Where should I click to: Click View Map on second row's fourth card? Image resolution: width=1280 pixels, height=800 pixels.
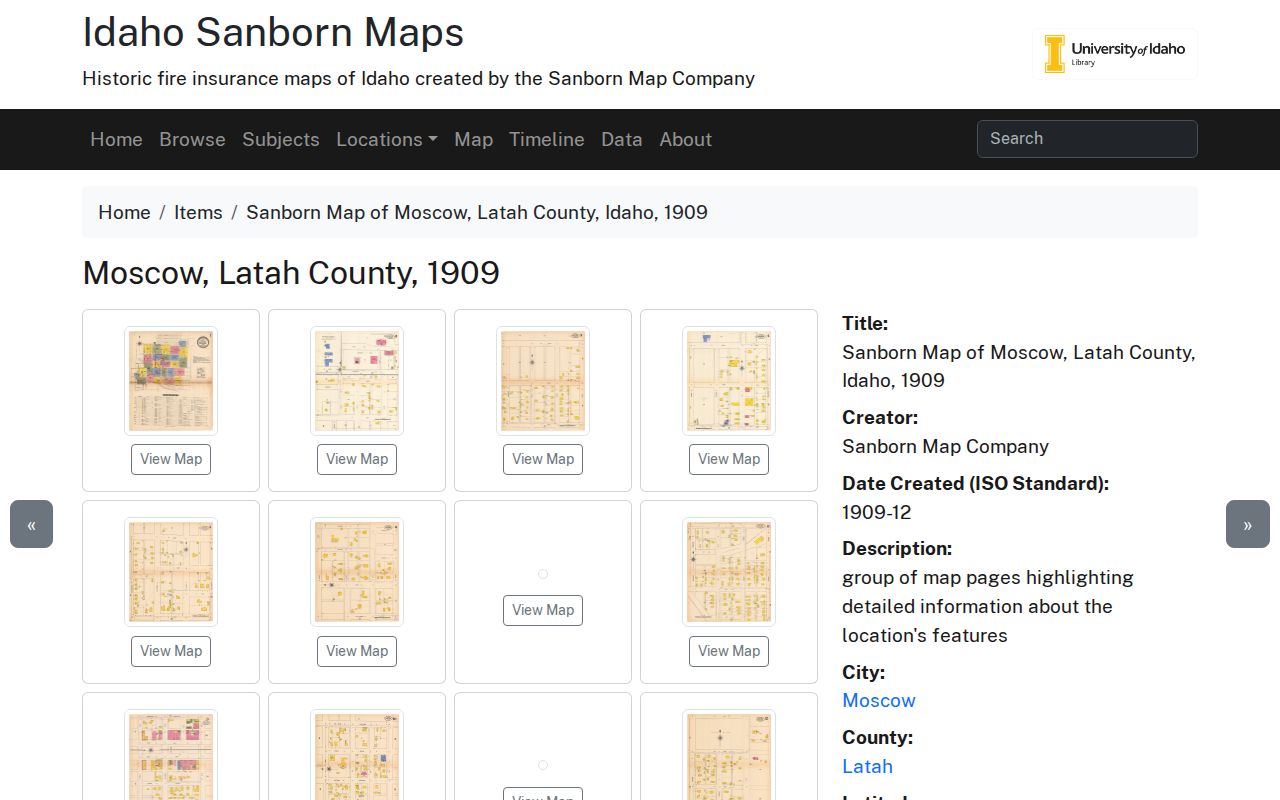point(729,651)
